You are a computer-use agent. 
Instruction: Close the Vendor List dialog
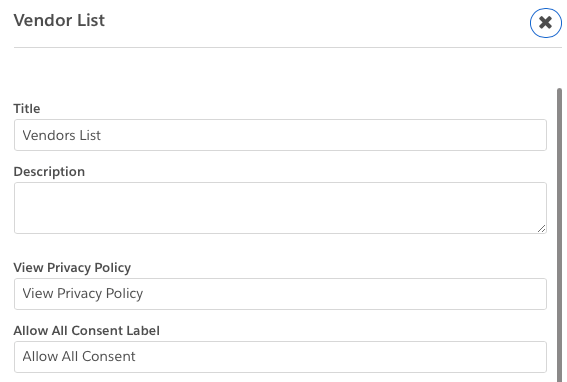tap(546, 23)
